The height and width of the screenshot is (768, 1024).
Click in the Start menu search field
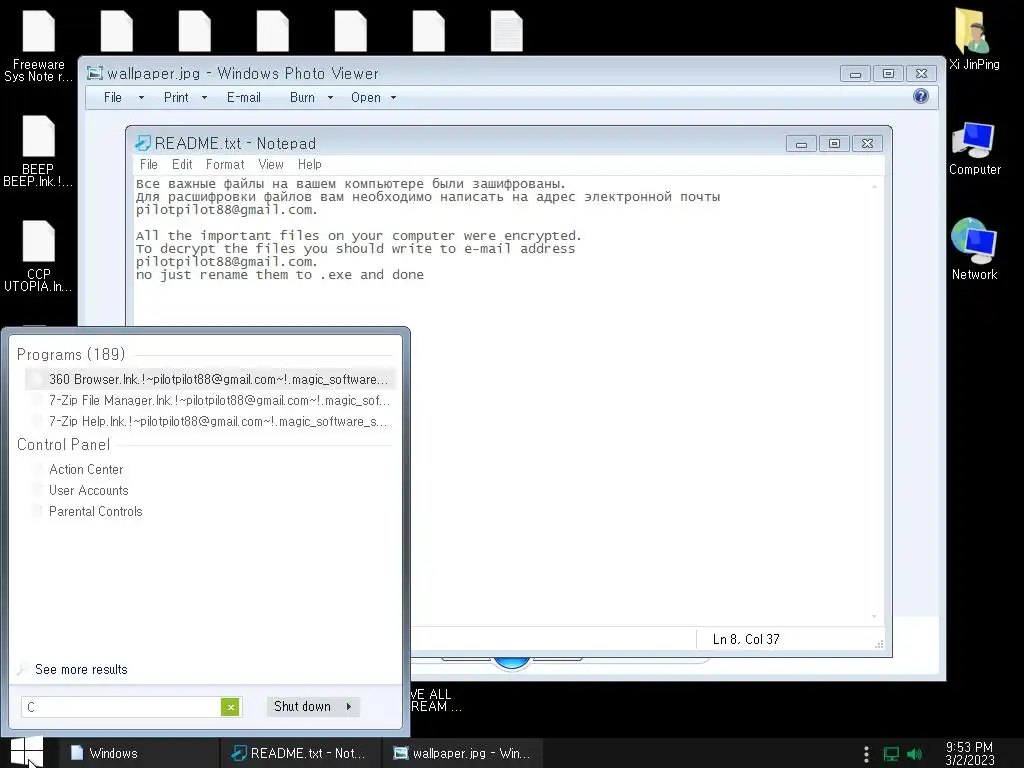click(x=121, y=707)
